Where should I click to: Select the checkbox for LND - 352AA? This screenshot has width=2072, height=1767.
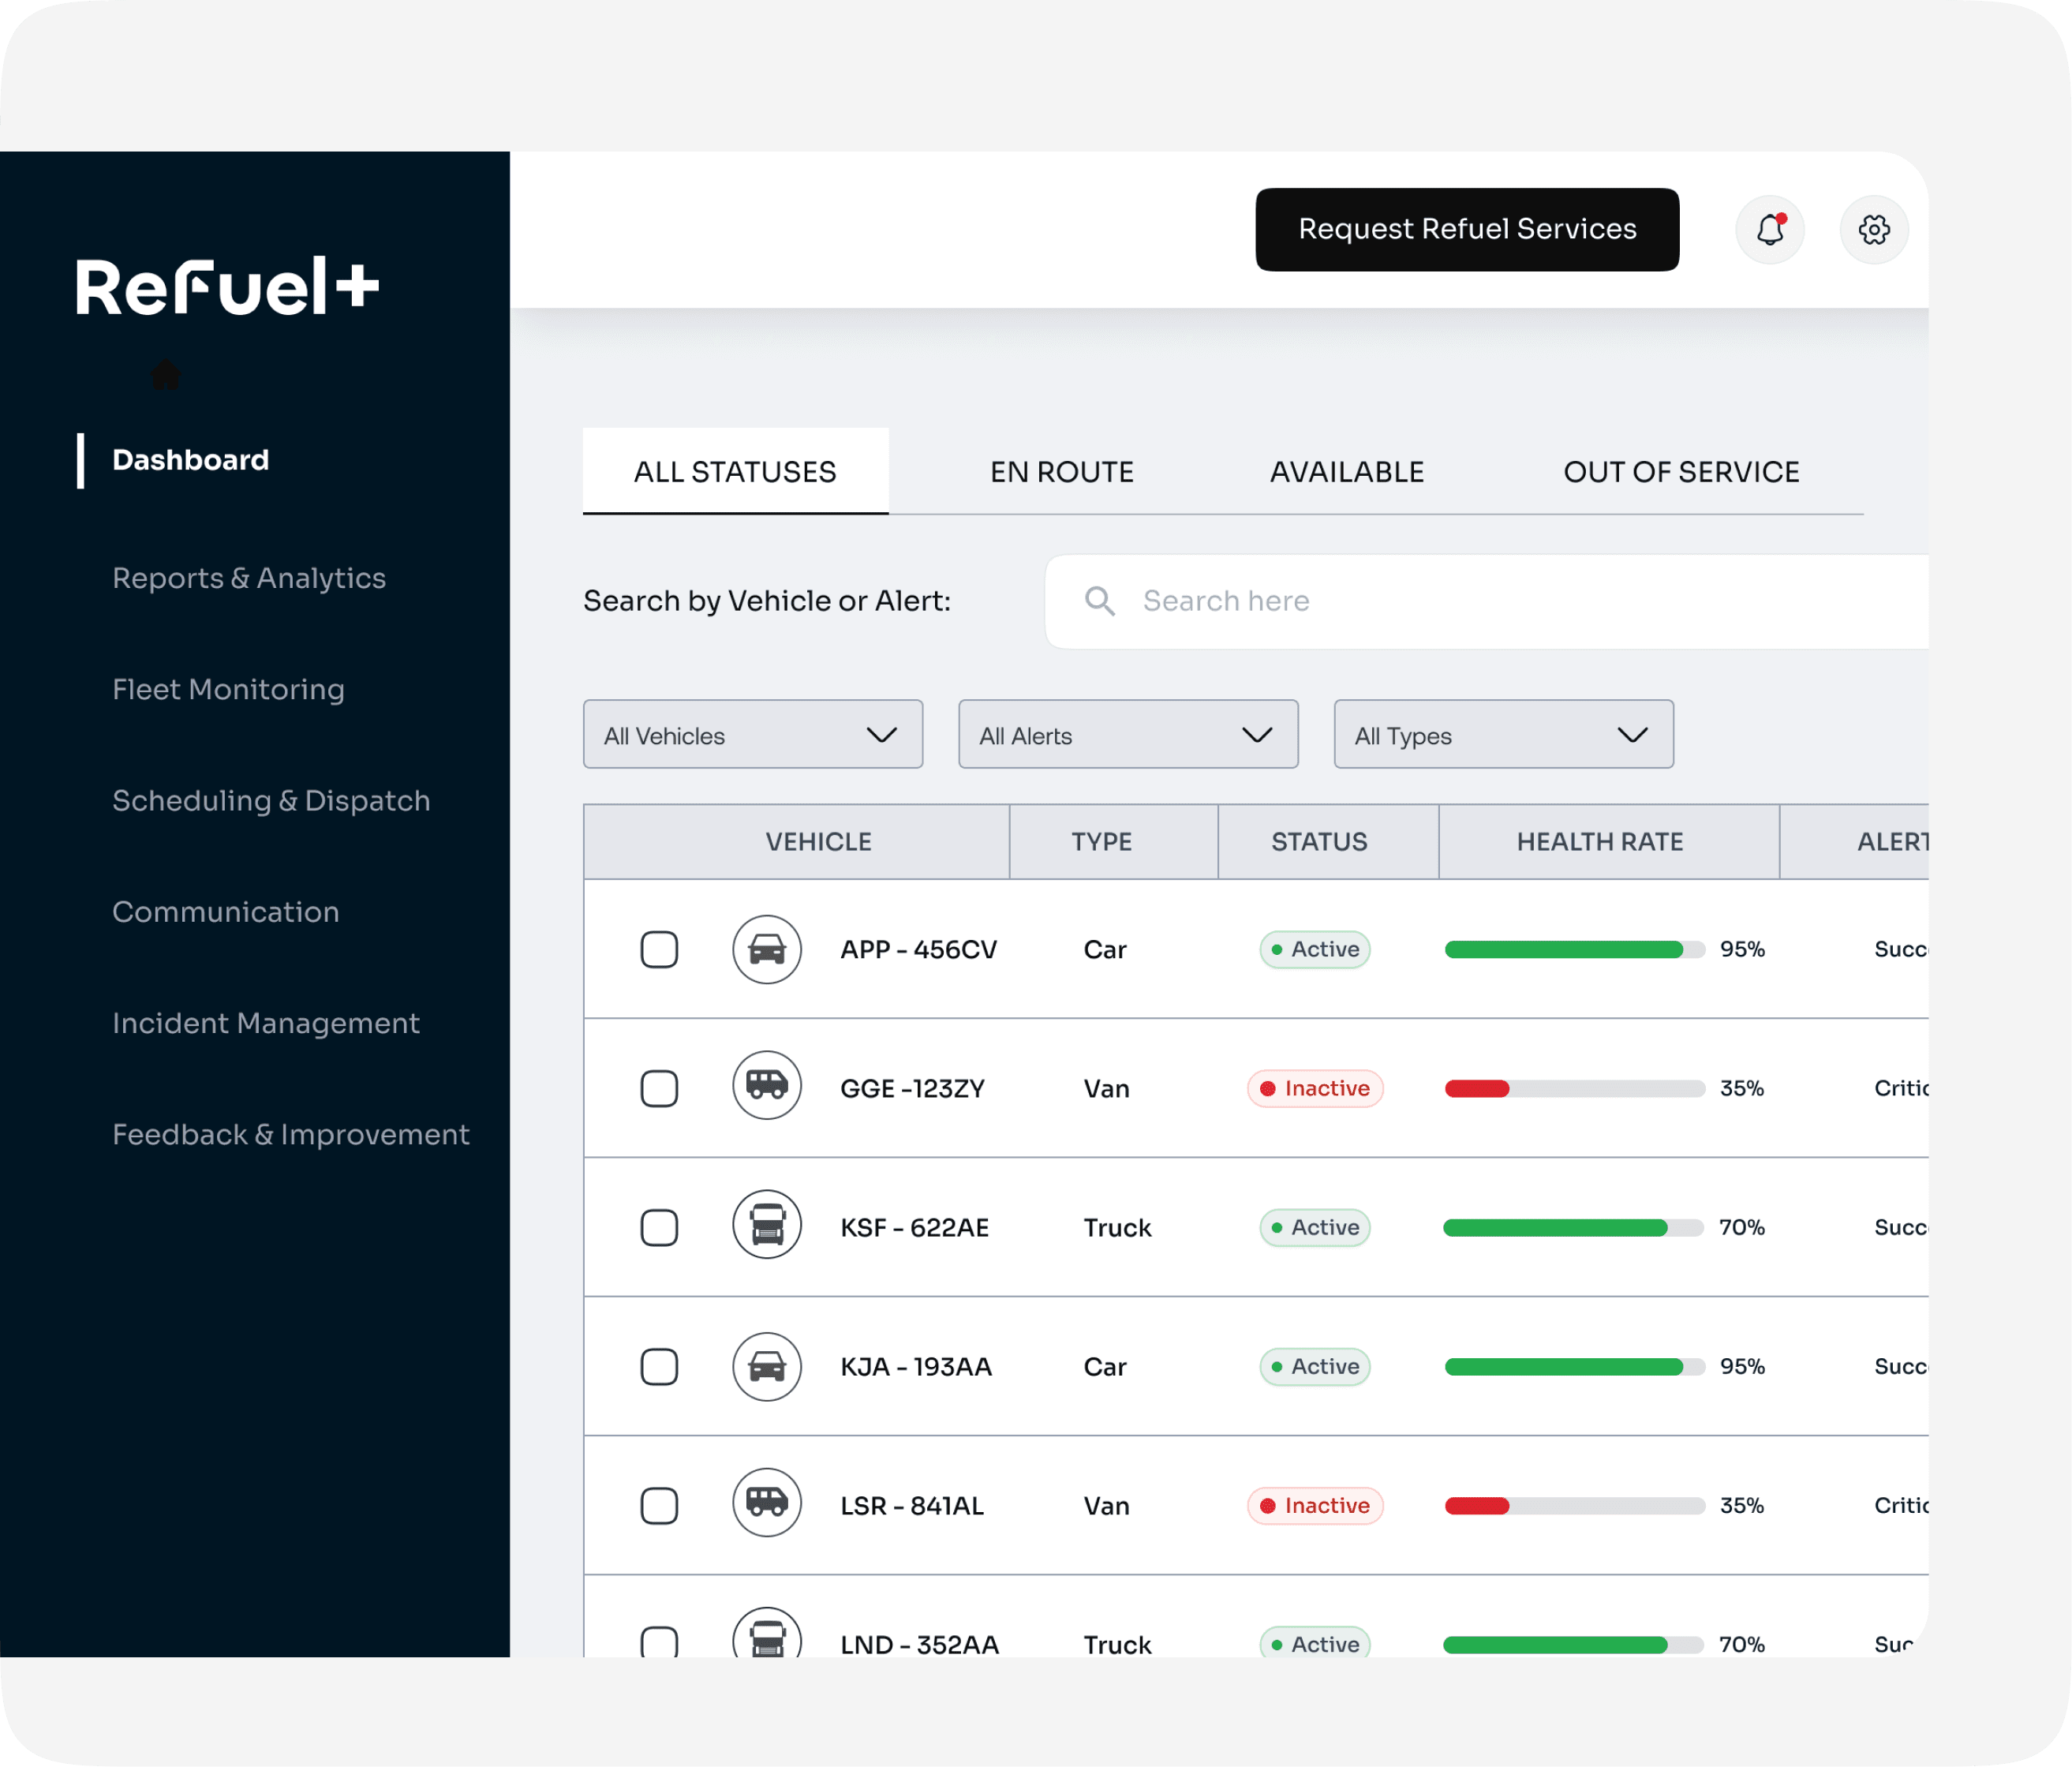[659, 1641]
